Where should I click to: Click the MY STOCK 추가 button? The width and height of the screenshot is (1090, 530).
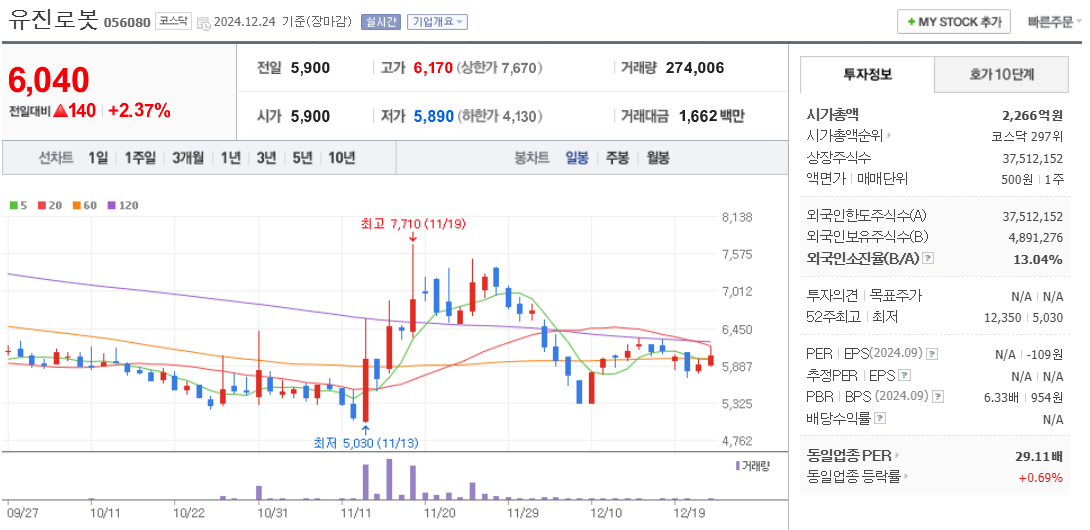click(x=954, y=22)
